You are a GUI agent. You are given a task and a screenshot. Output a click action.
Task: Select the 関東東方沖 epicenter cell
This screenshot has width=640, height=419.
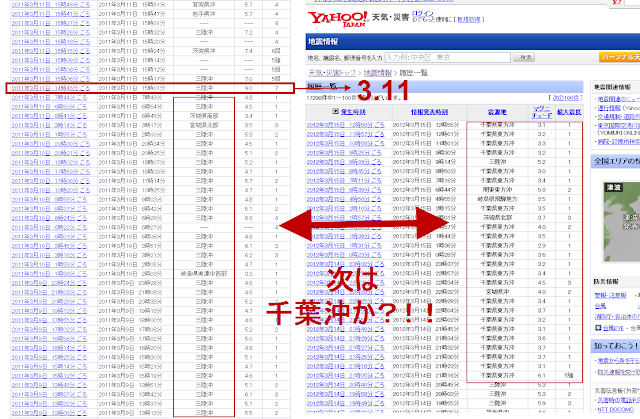pos(498,190)
